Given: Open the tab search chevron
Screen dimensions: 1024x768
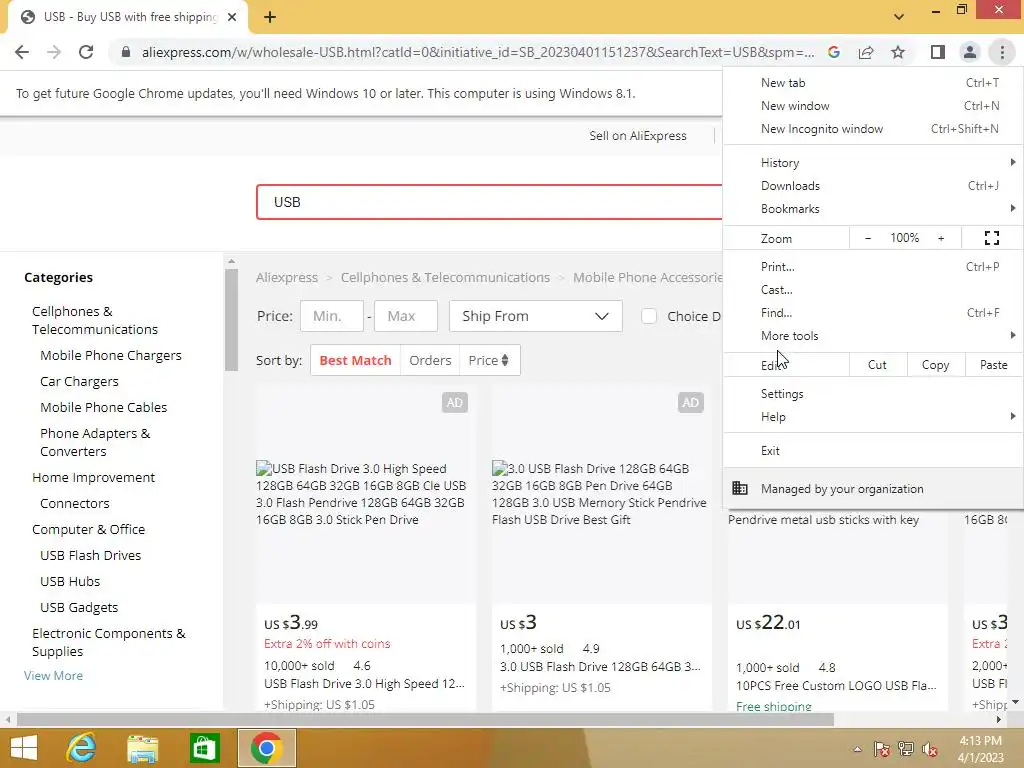Looking at the screenshot, I should point(899,17).
